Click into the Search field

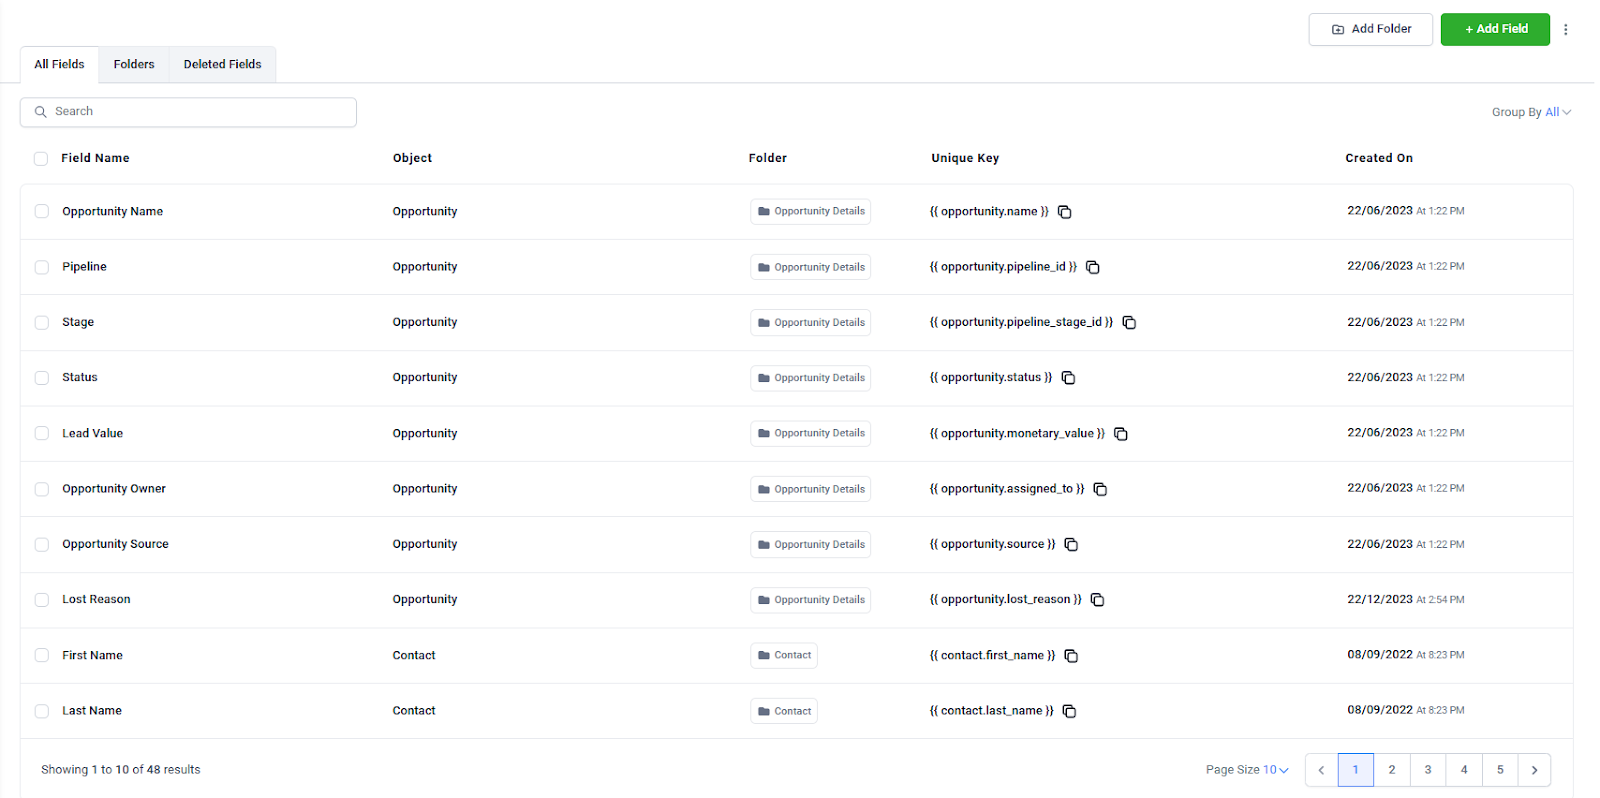pos(188,112)
